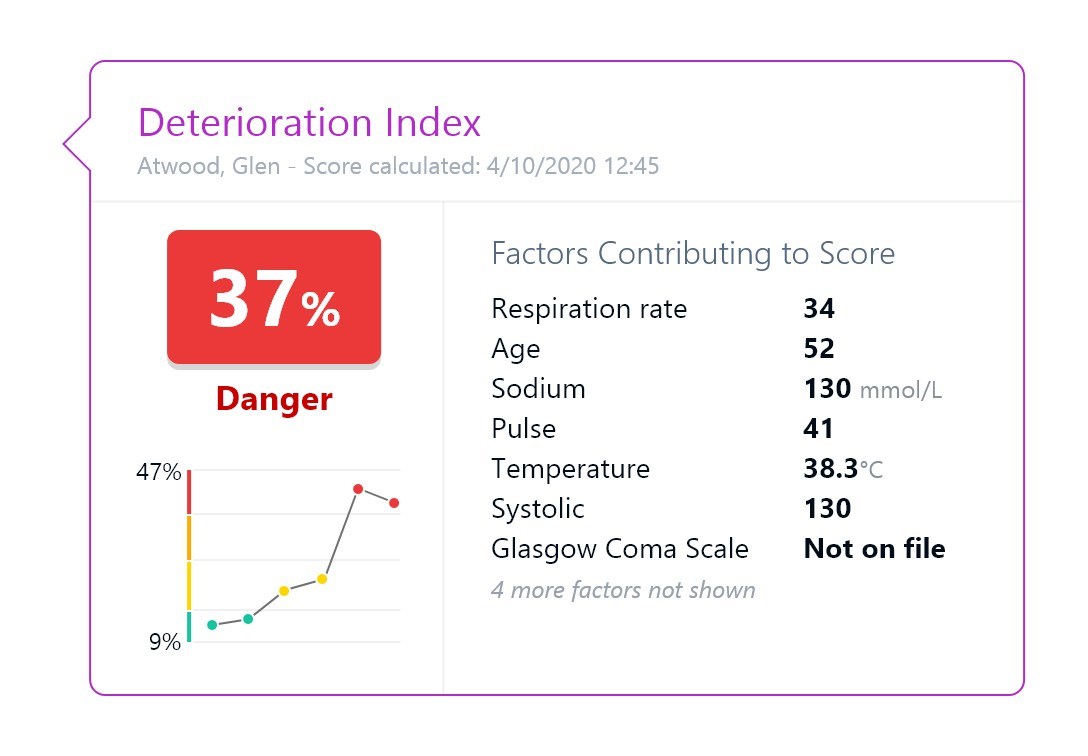This screenshot has width=1088, height=756.
Task: Click the orange segment of the risk scale
Action: [x=189, y=538]
